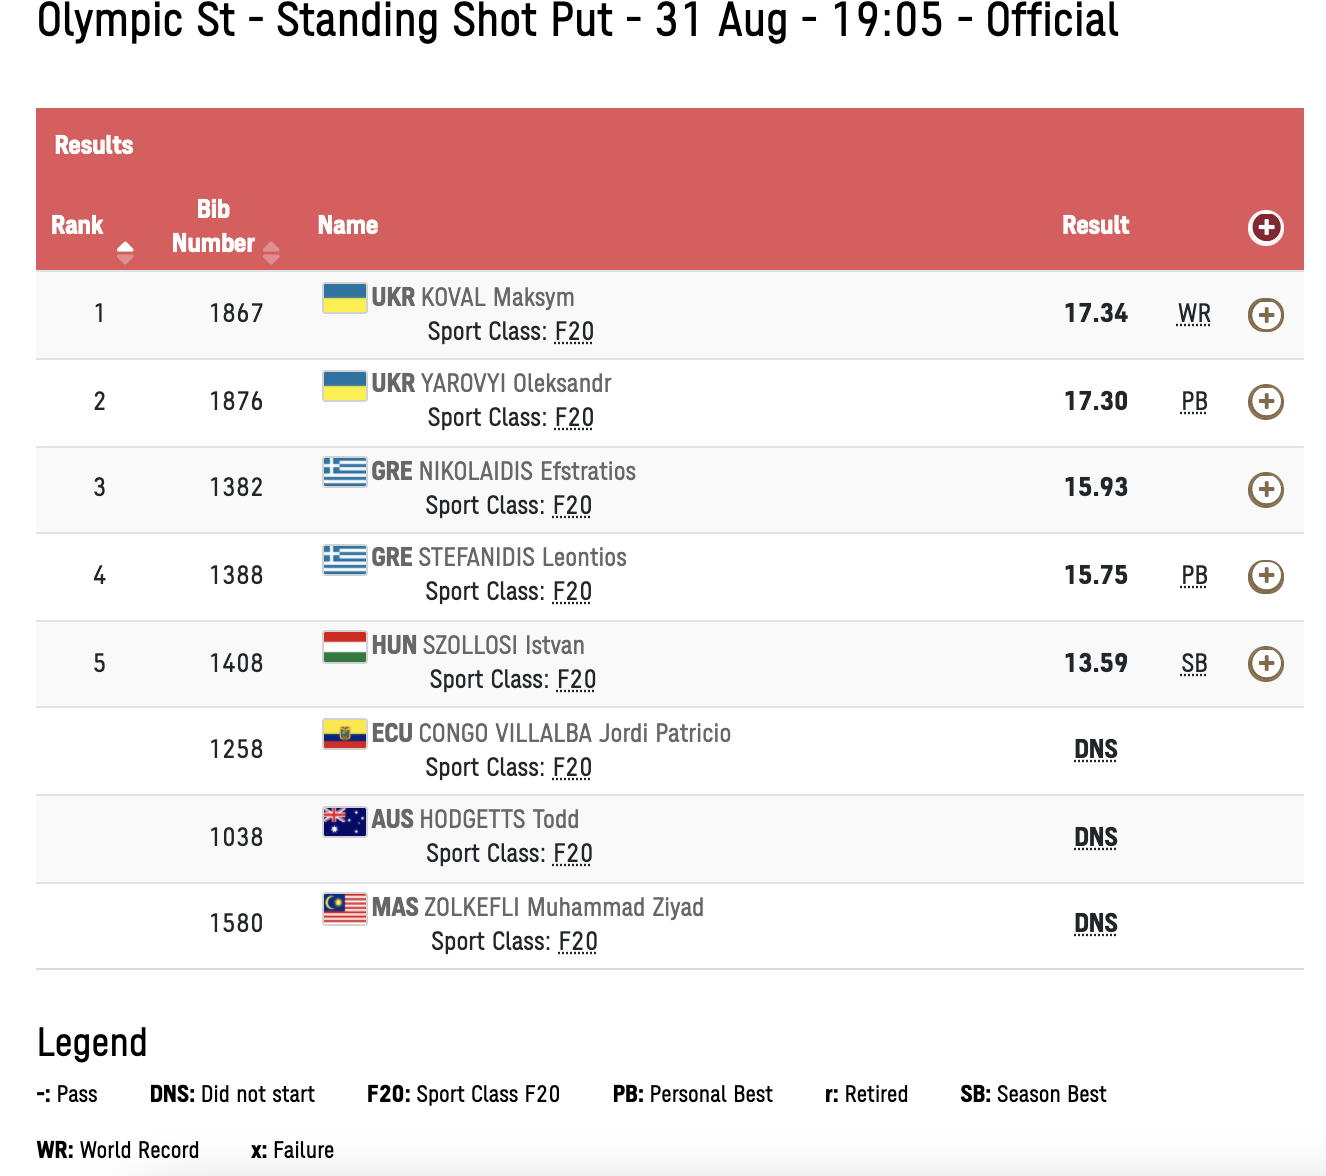Image resolution: width=1326 pixels, height=1176 pixels.
Task: Click SB abbreviation in SZOLLOSI row
Action: click(x=1194, y=664)
